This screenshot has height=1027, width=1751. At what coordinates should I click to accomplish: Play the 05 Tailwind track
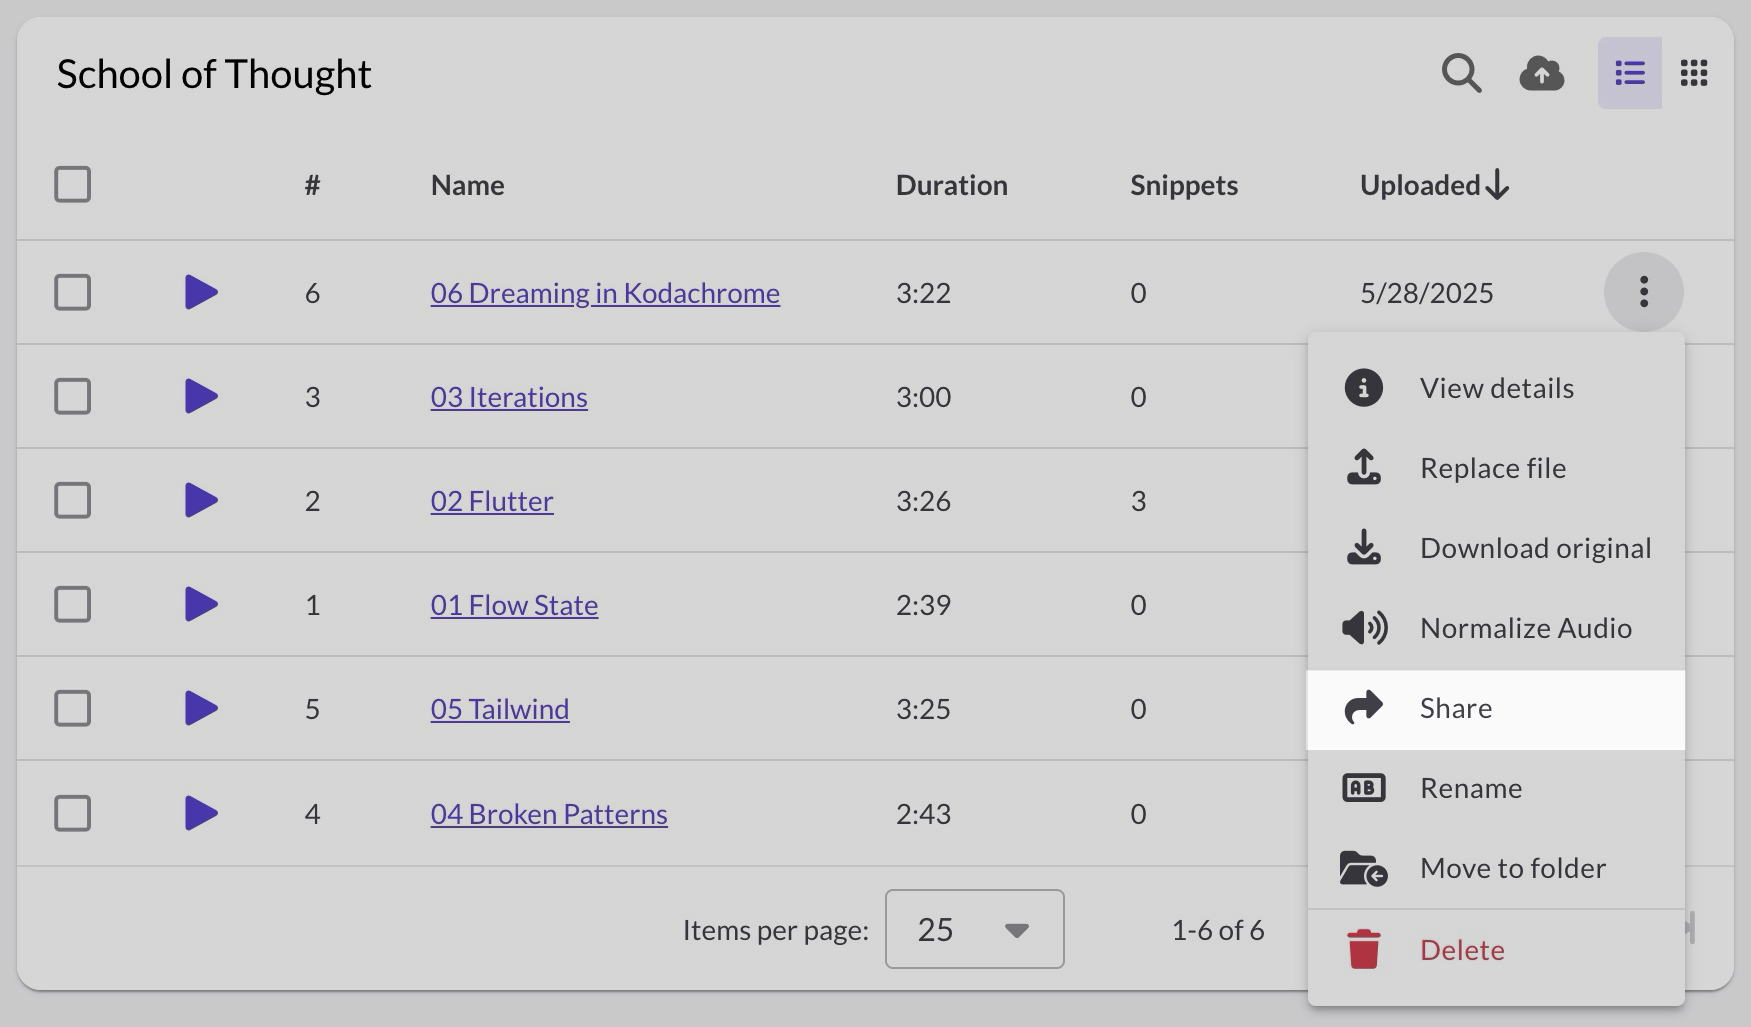pos(201,709)
